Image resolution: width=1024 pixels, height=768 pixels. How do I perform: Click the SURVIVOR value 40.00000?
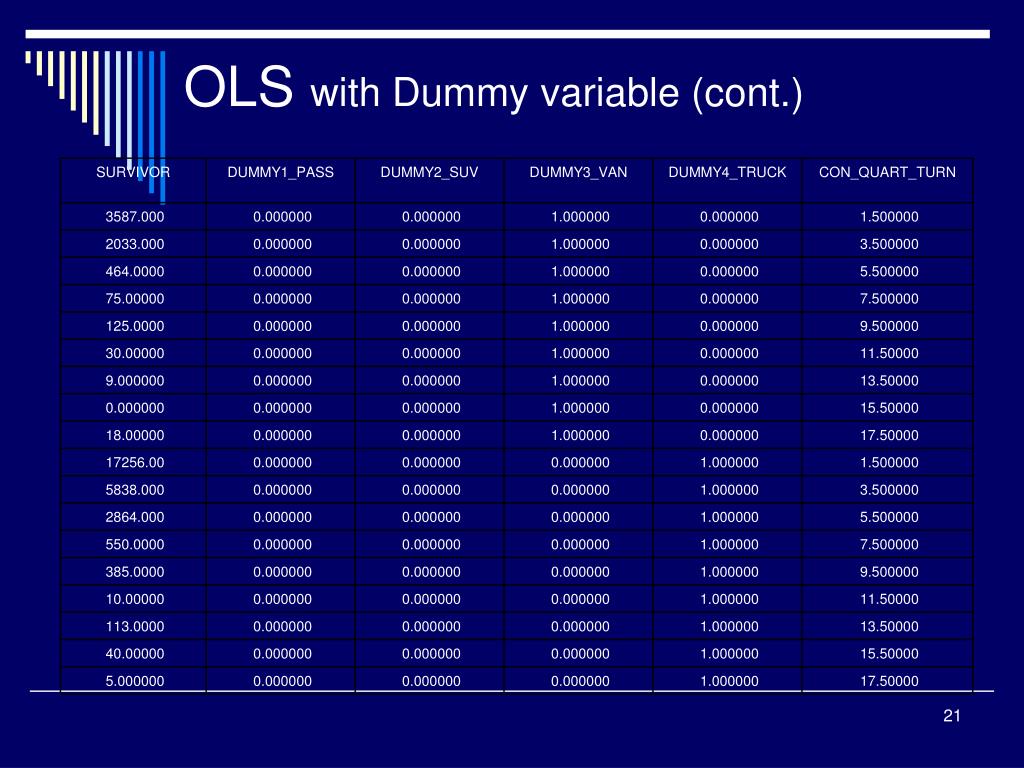[x=135, y=654]
